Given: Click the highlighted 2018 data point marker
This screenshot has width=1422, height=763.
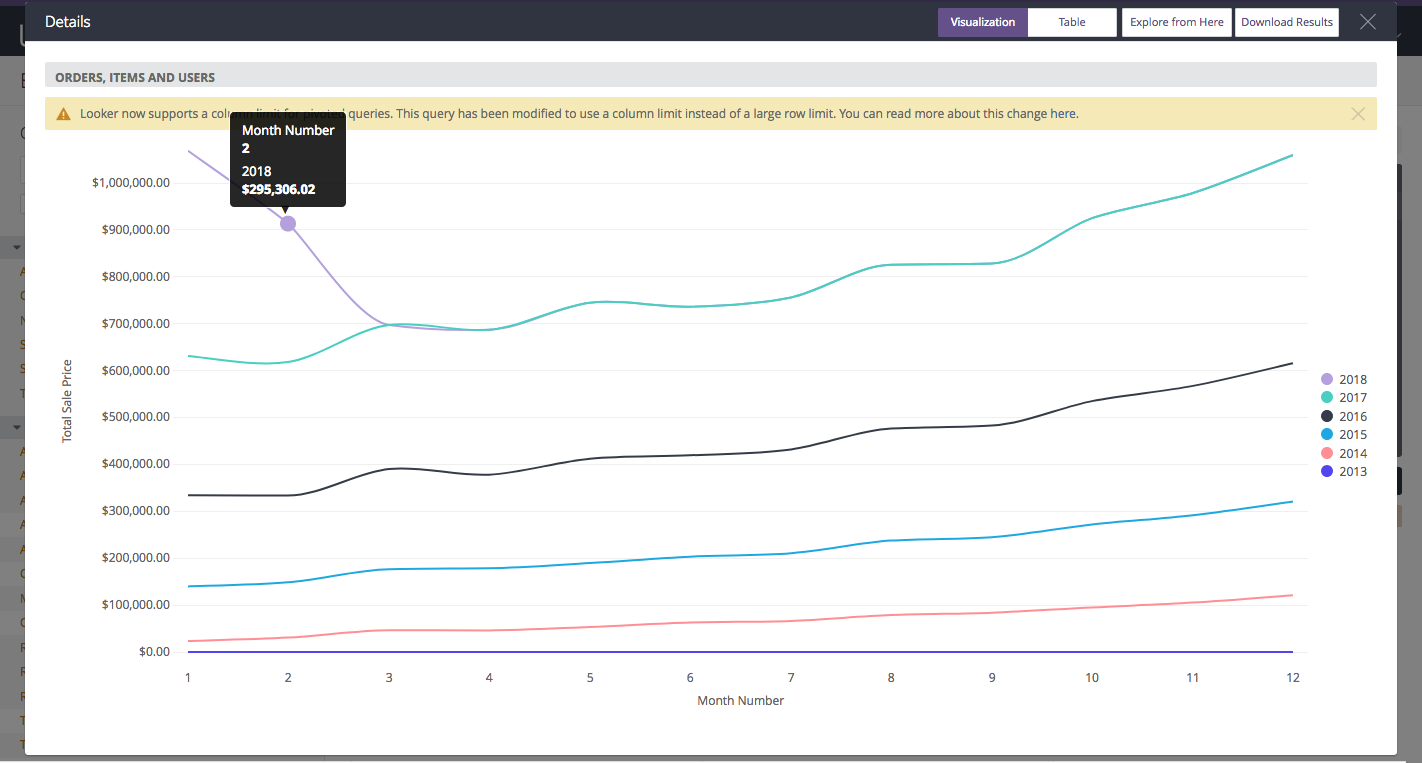Looking at the screenshot, I should (x=288, y=223).
